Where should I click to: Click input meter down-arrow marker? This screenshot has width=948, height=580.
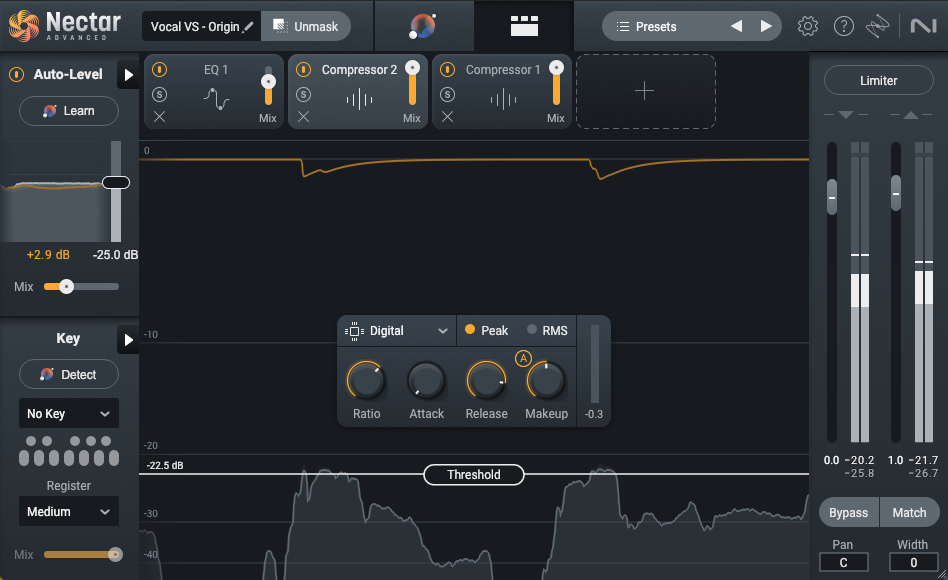pyautogui.click(x=846, y=115)
